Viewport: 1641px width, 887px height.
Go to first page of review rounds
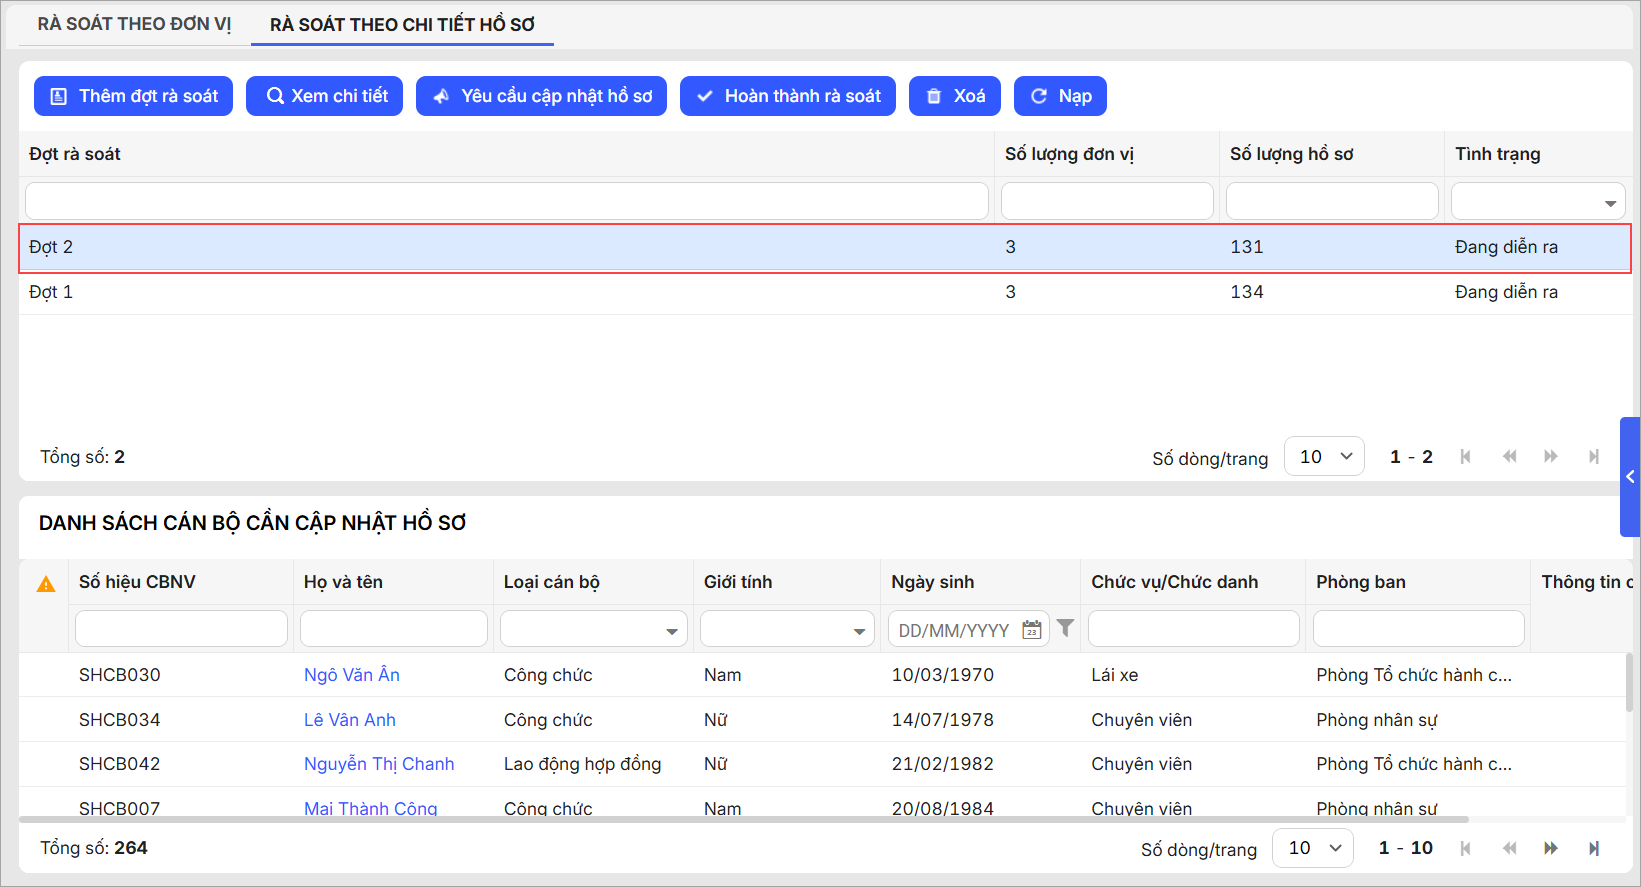pos(1465,457)
